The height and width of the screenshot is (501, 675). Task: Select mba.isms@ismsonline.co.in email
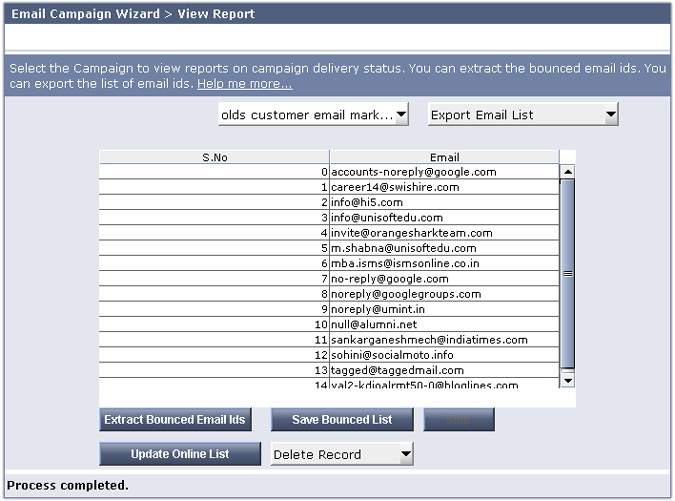[x=445, y=263]
